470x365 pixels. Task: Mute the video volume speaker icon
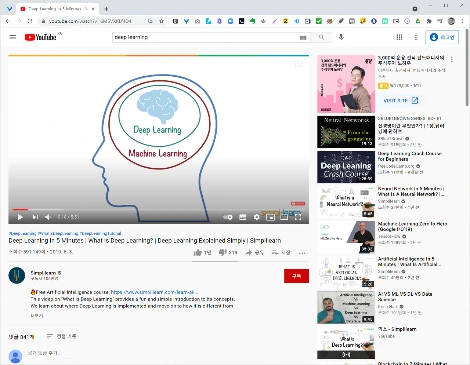48,217
